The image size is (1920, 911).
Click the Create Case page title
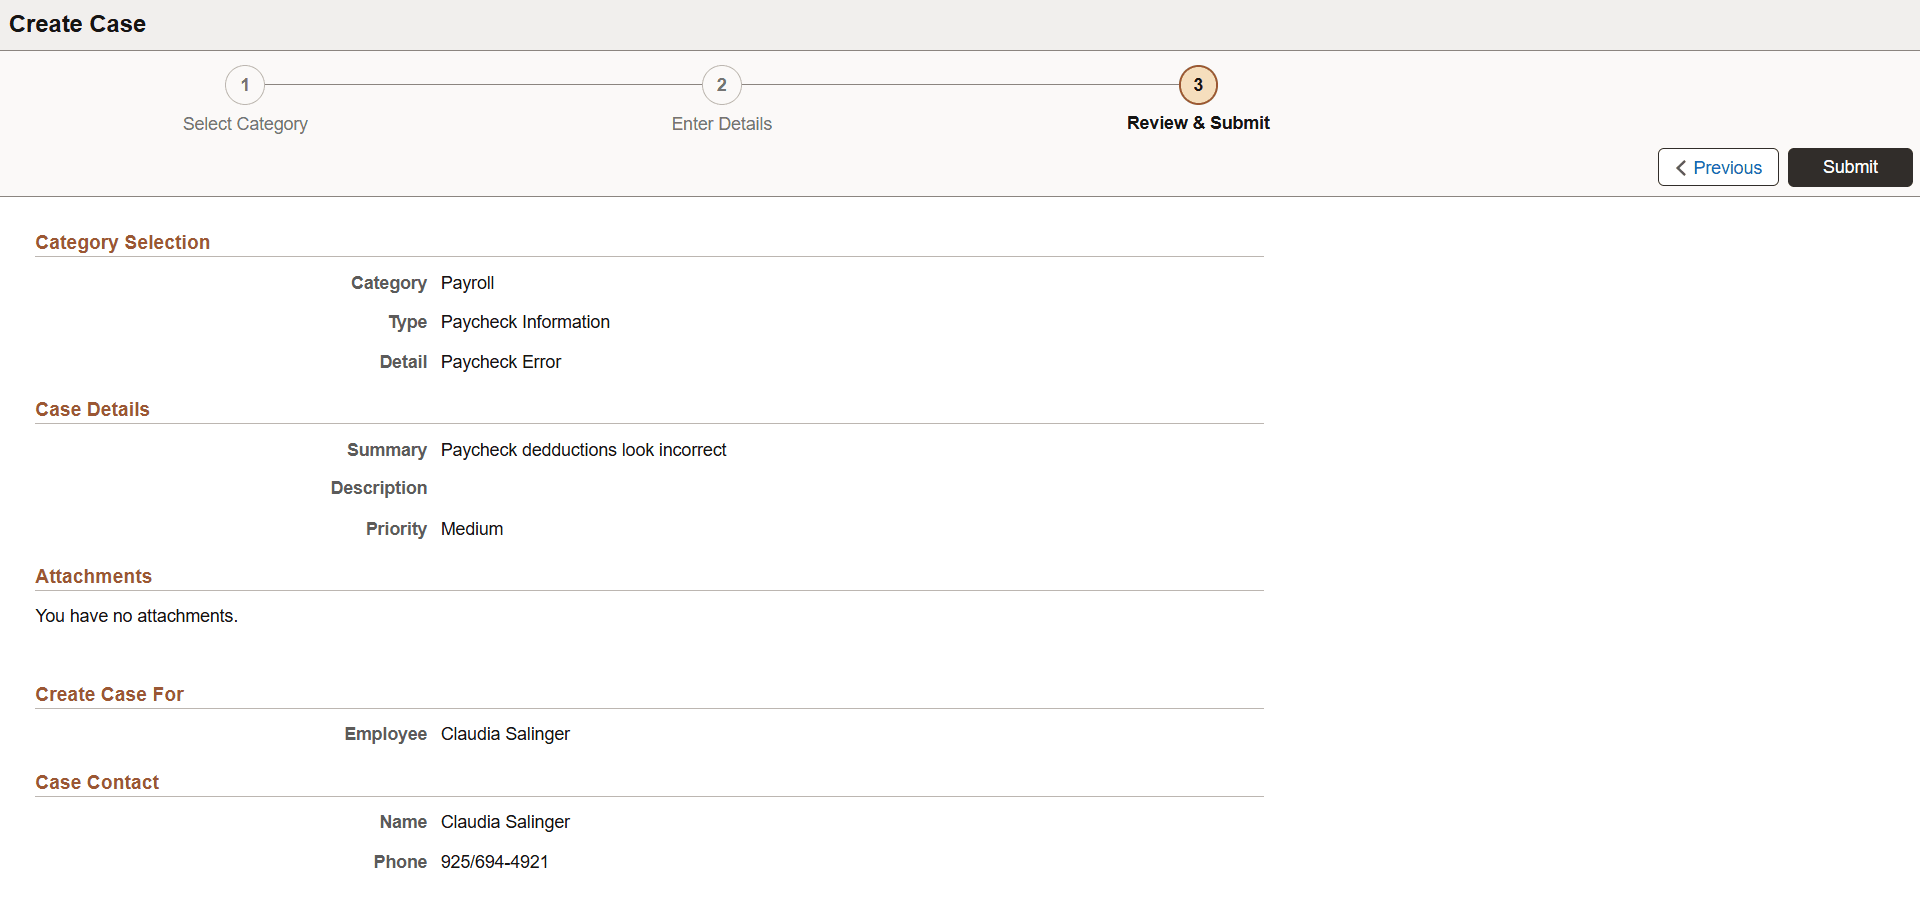pos(77,23)
